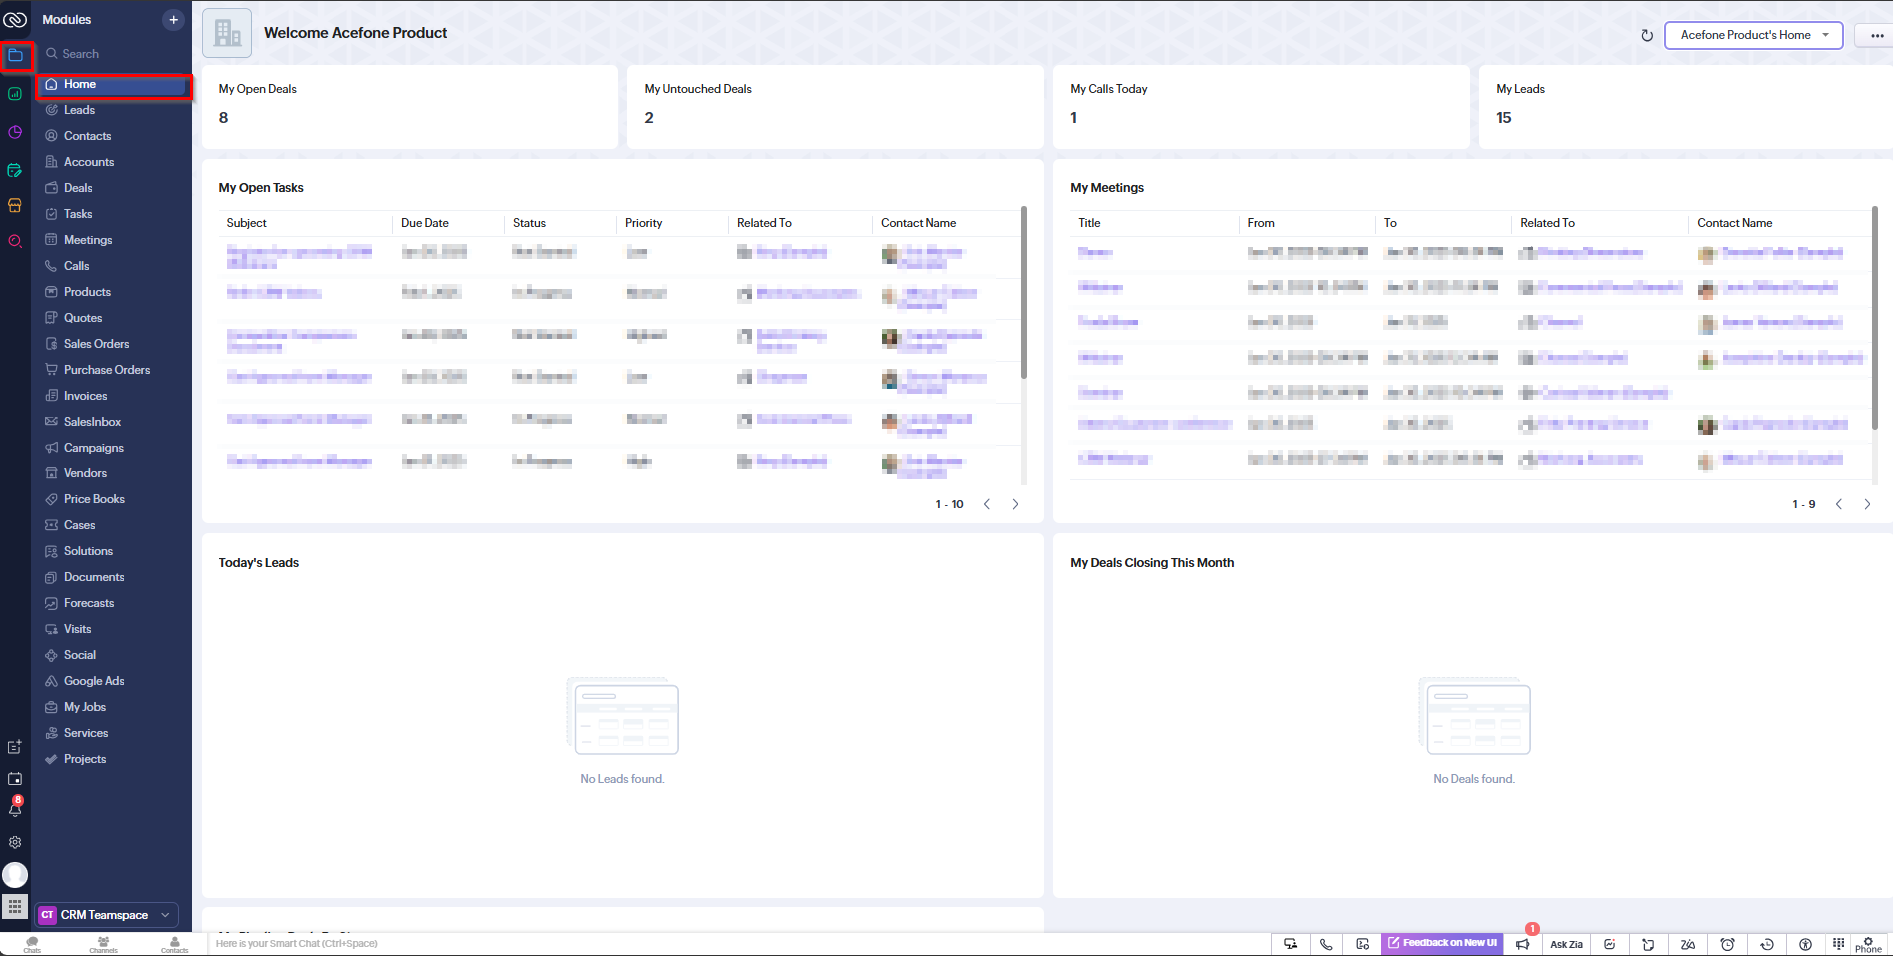This screenshot has width=1893, height=956.
Task: Click the Smart Chat input box
Action: [740, 944]
